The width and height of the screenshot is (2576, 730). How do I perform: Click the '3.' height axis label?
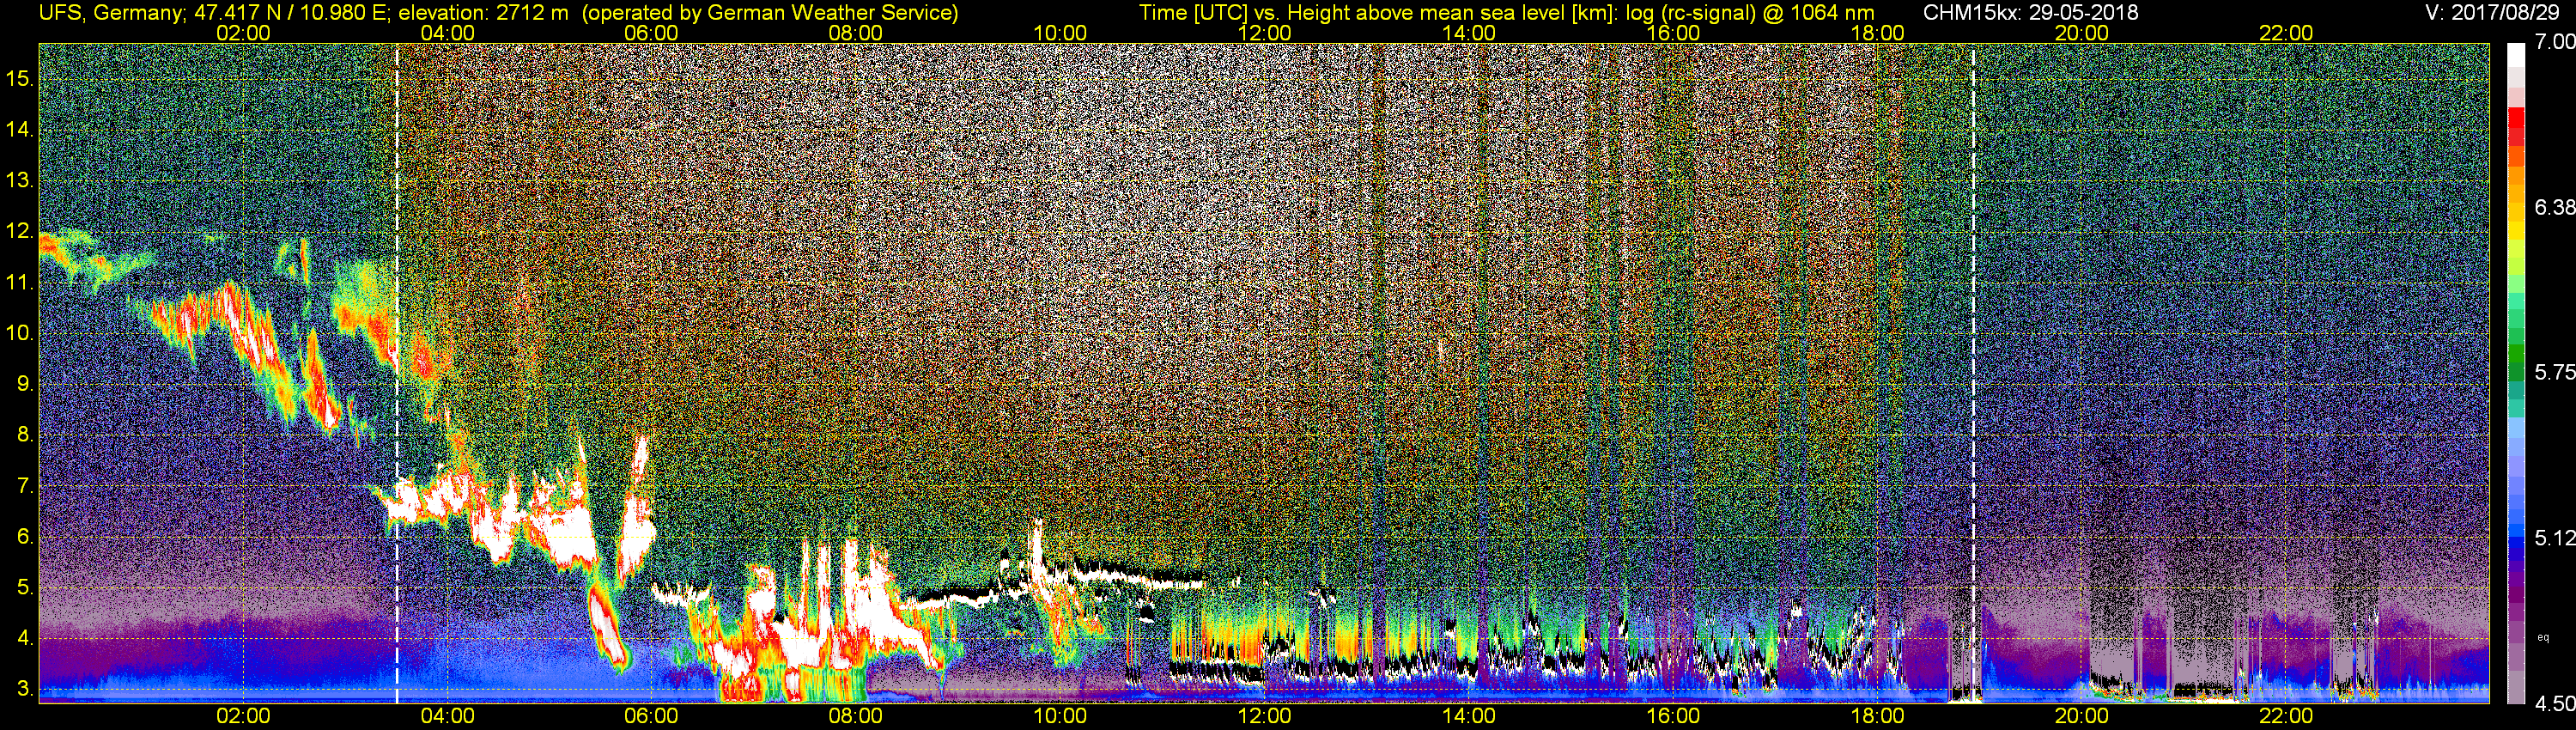[27, 690]
